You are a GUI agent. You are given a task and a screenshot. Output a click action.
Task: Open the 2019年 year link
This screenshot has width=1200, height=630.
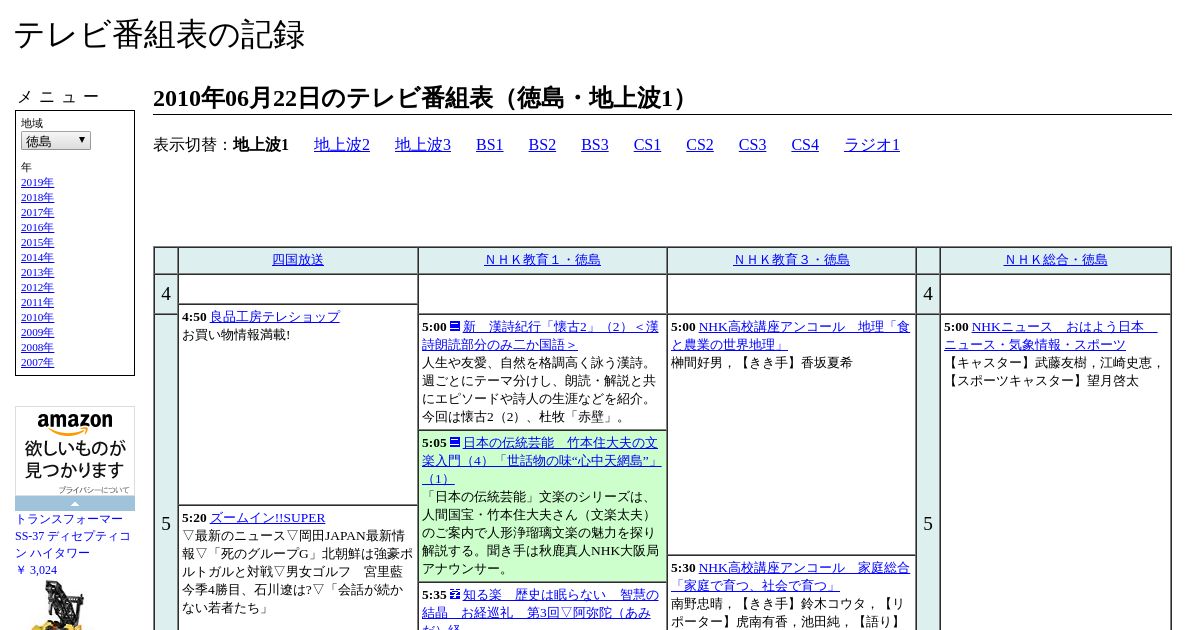click(x=37, y=183)
